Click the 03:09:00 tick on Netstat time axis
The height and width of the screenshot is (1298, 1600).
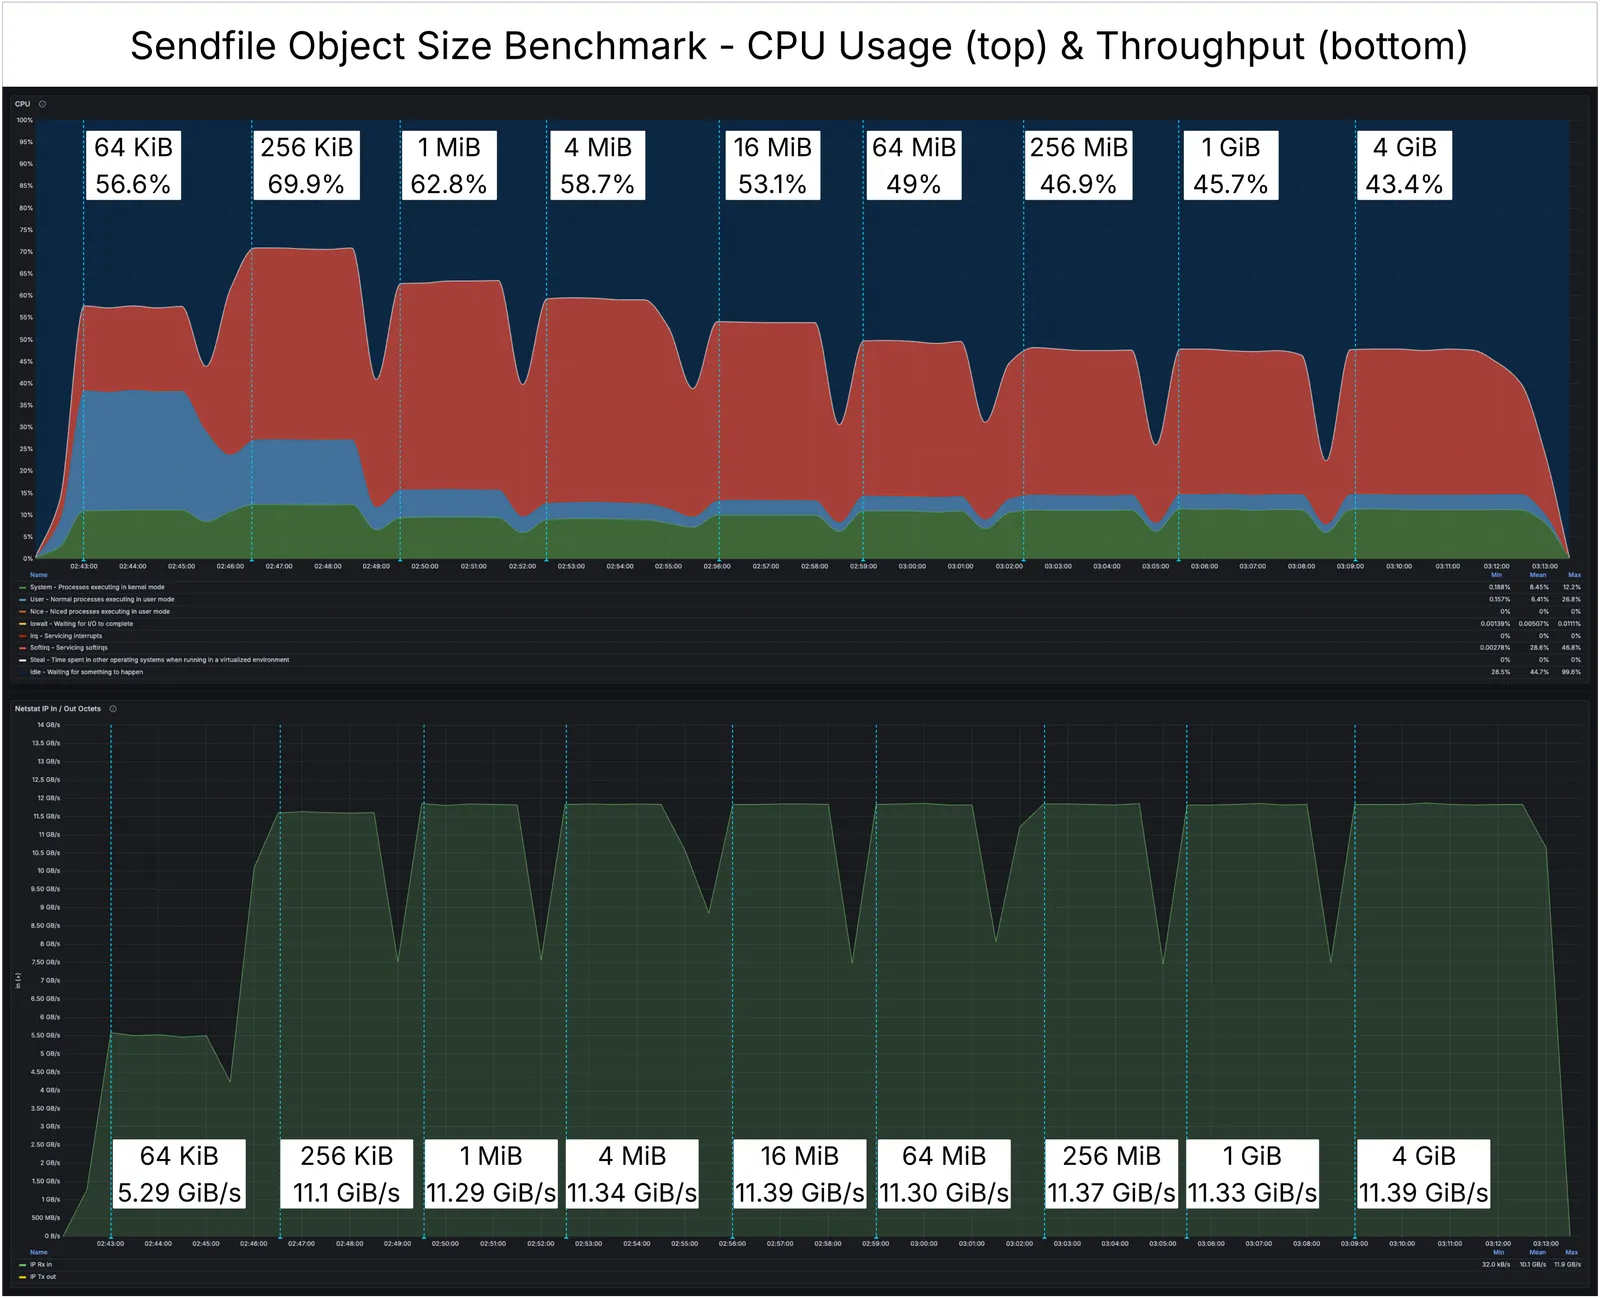[1355, 1244]
